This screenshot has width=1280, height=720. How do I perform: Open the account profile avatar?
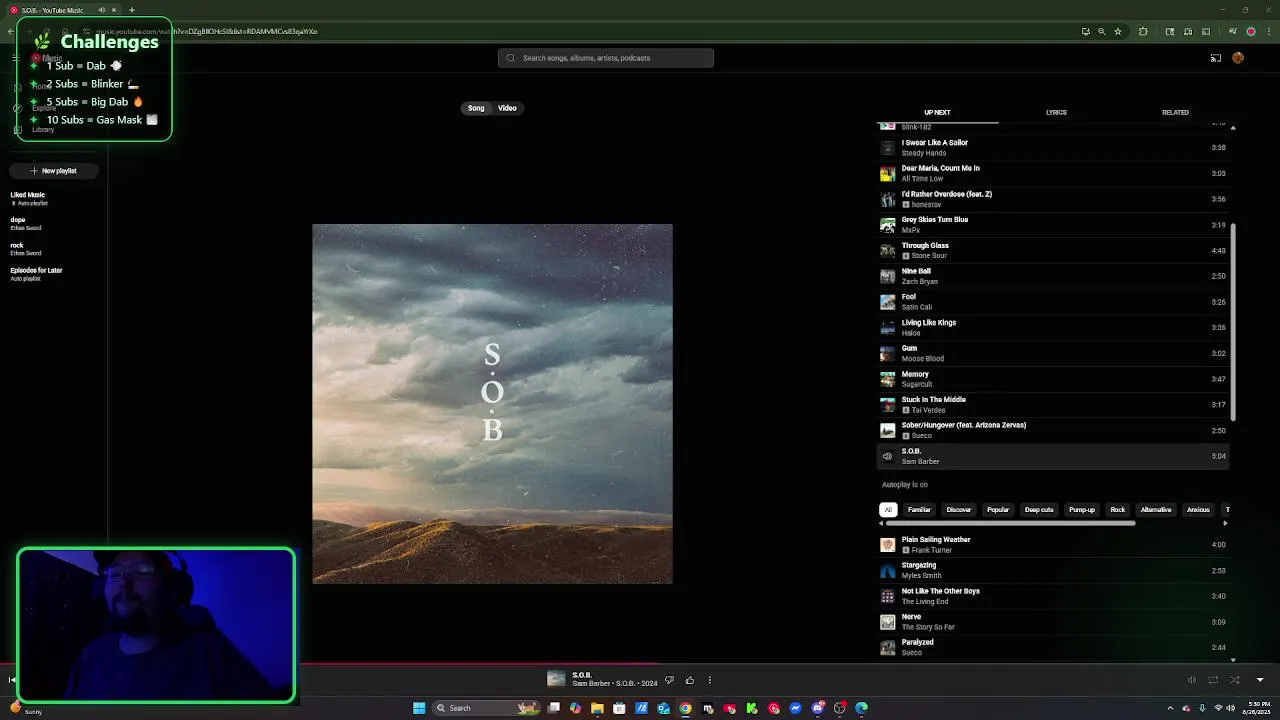point(1238,58)
